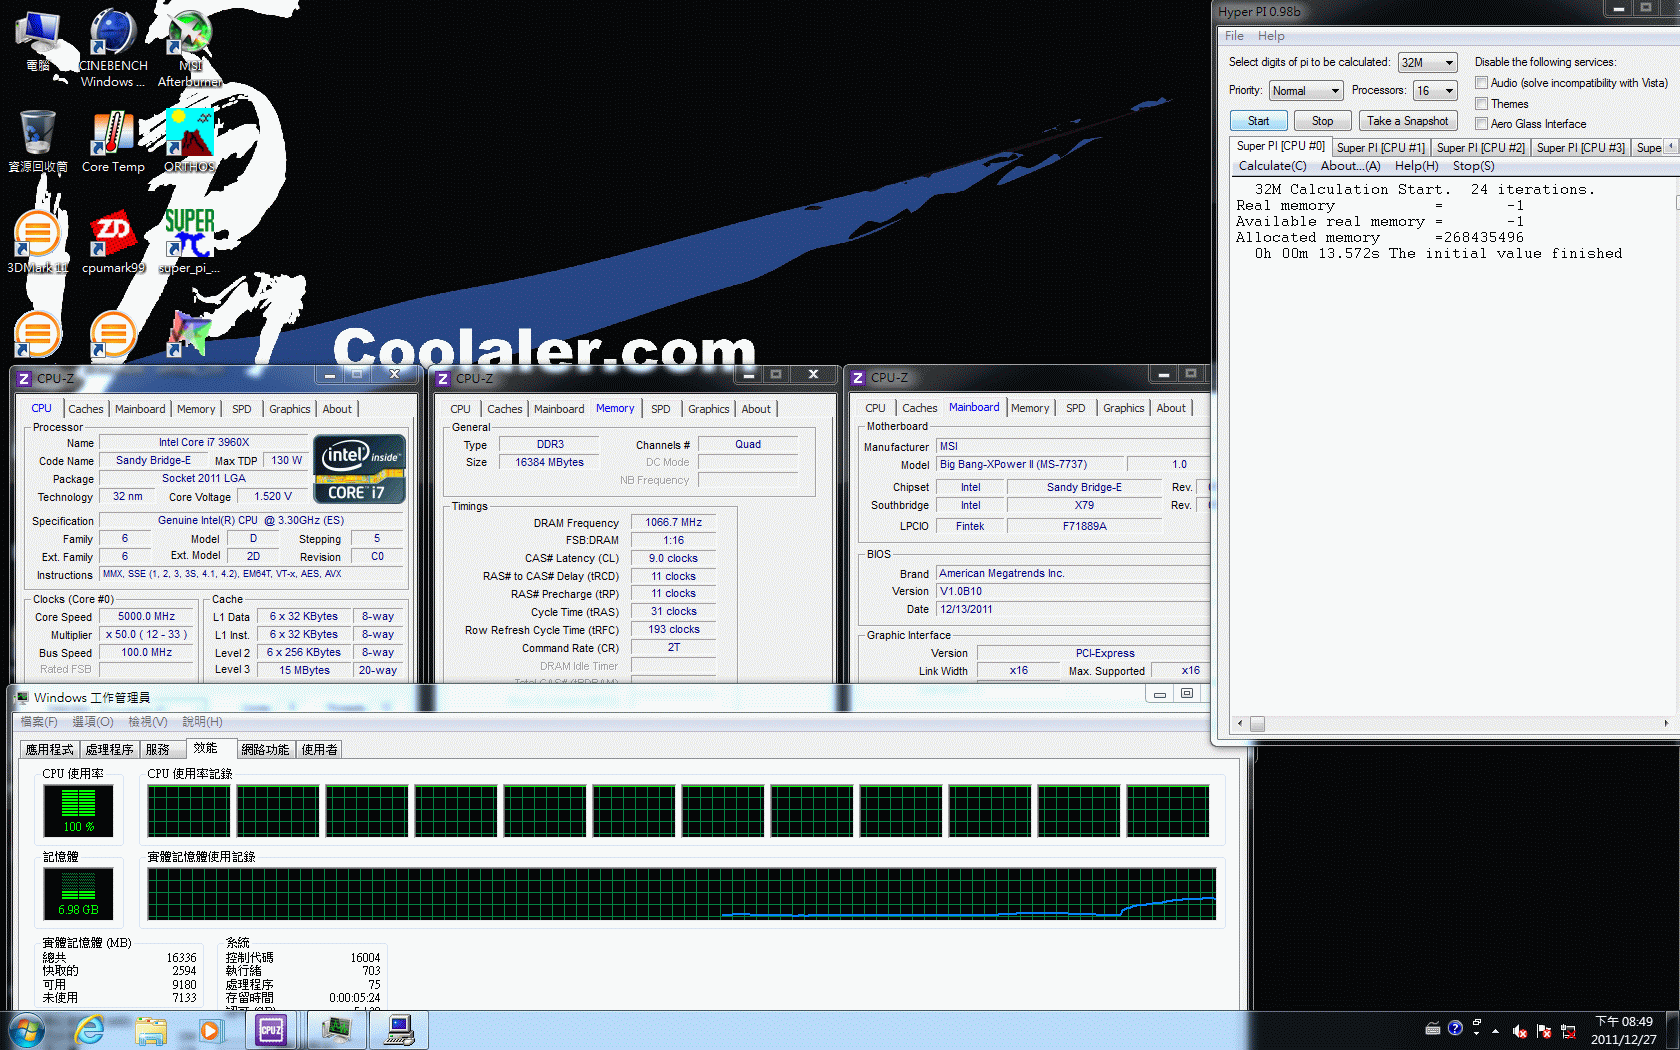Viewport: 1680px width, 1050px height.
Task: Click the volume speaker tray icon
Action: 1519,1031
